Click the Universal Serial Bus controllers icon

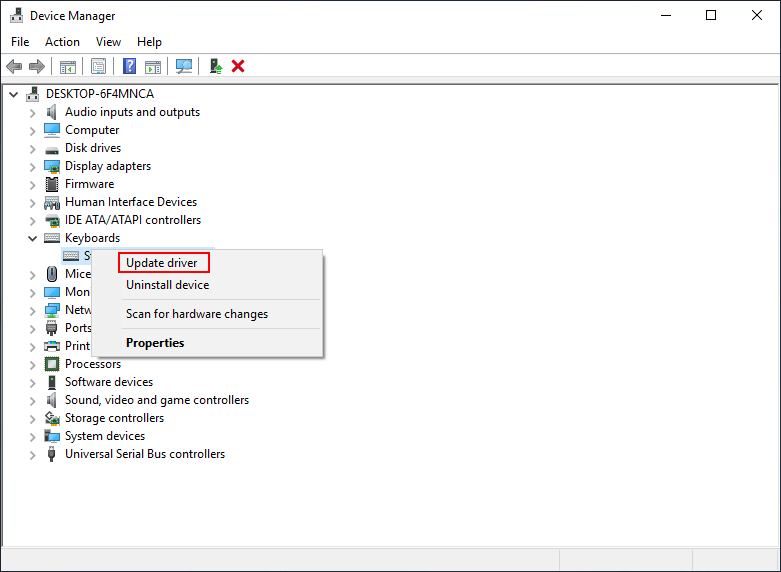tap(51, 454)
